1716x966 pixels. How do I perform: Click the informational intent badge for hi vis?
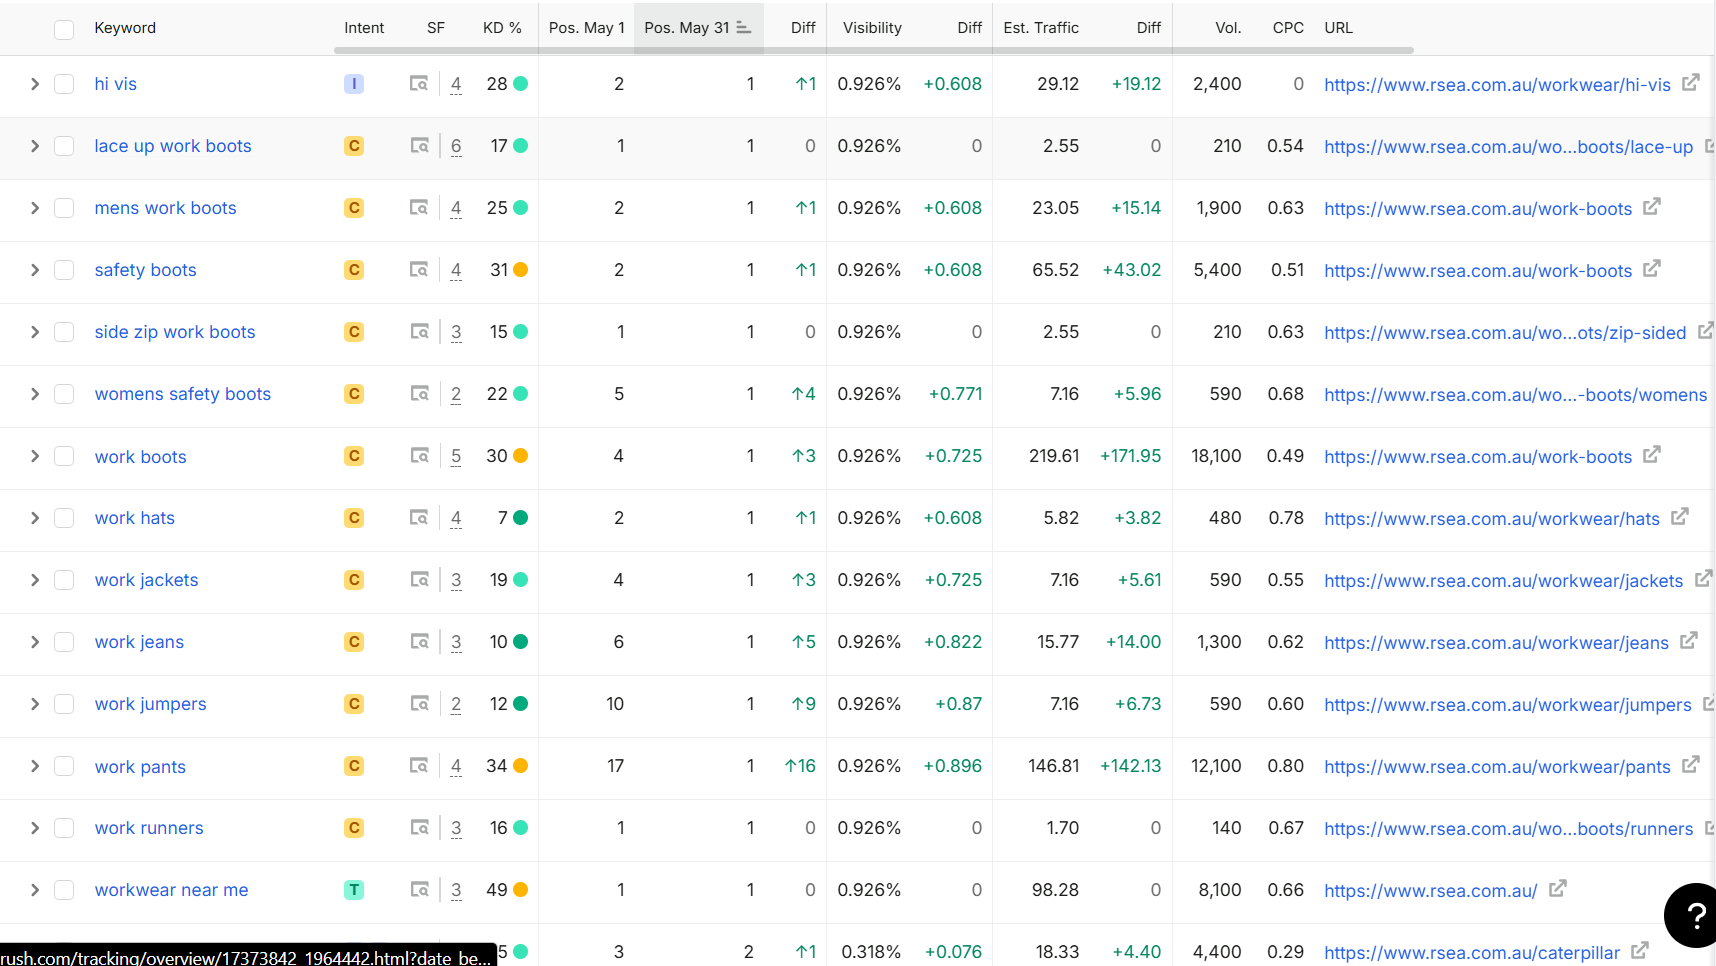click(354, 84)
